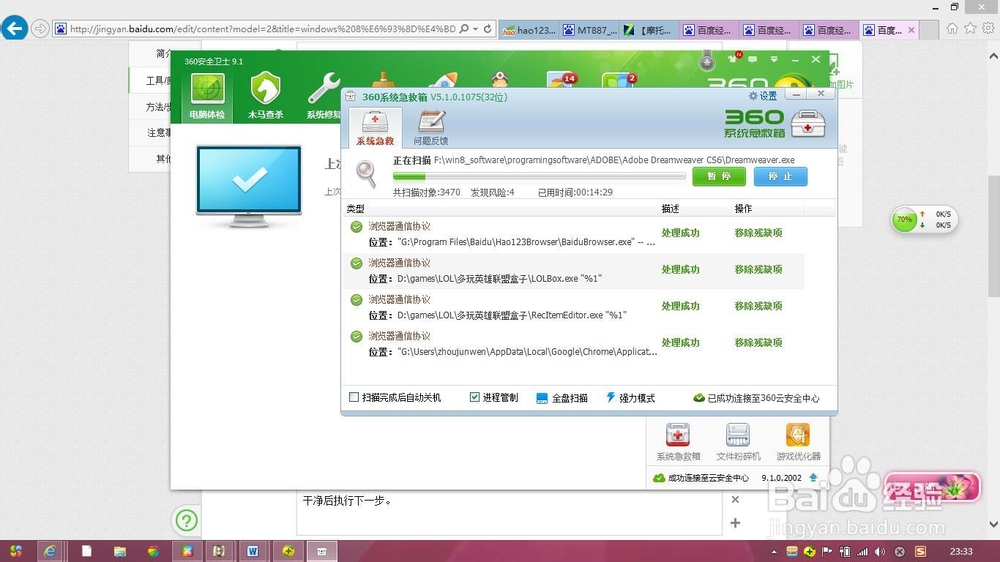Select the RecItemEditor.exe location text

click(497, 315)
